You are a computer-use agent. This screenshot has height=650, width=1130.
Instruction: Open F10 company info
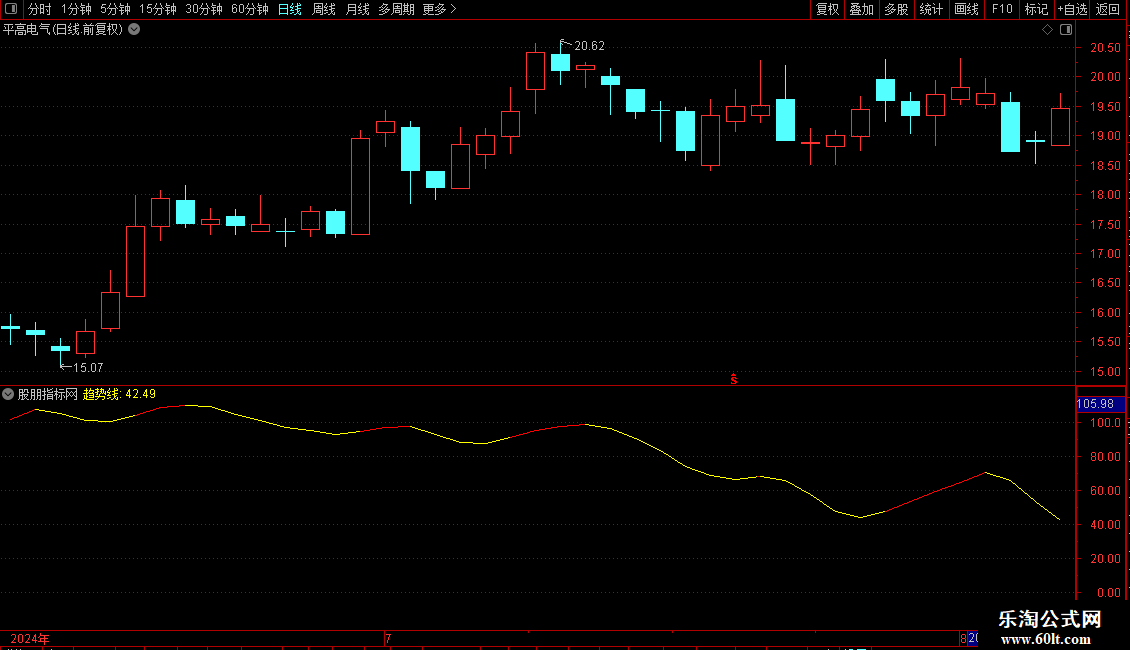pos(1002,9)
